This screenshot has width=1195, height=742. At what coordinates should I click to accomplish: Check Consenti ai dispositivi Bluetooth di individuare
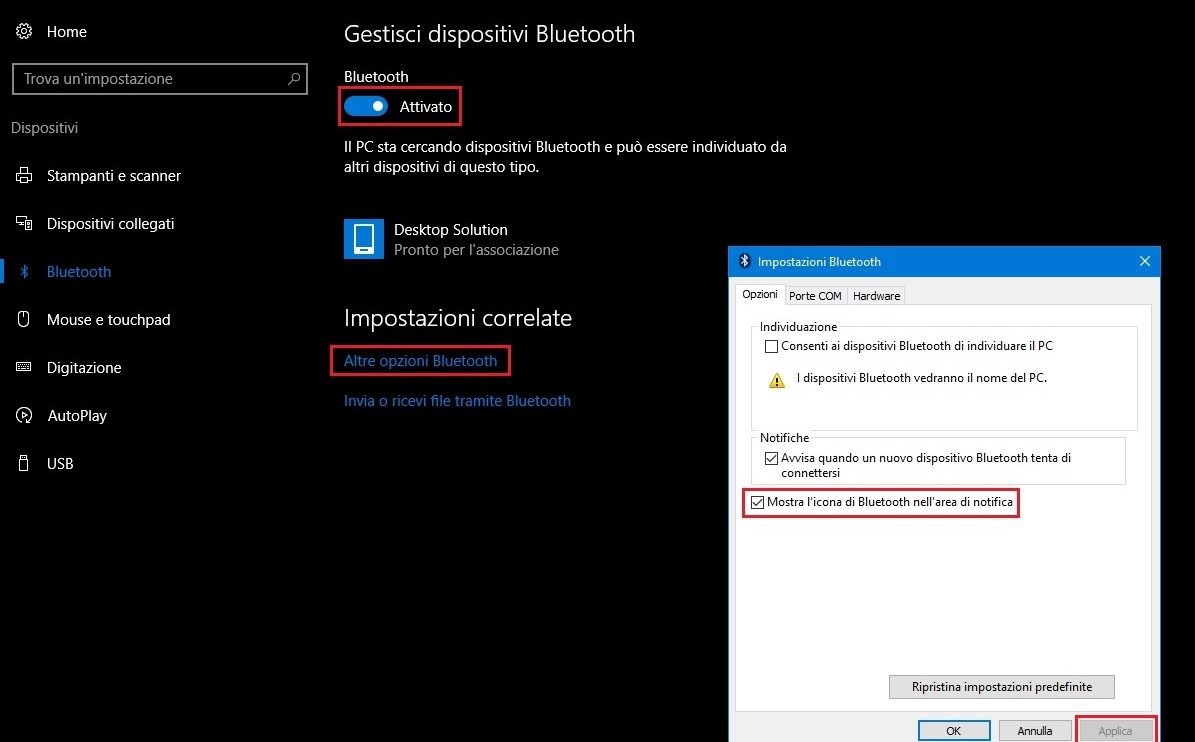coord(771,346)
